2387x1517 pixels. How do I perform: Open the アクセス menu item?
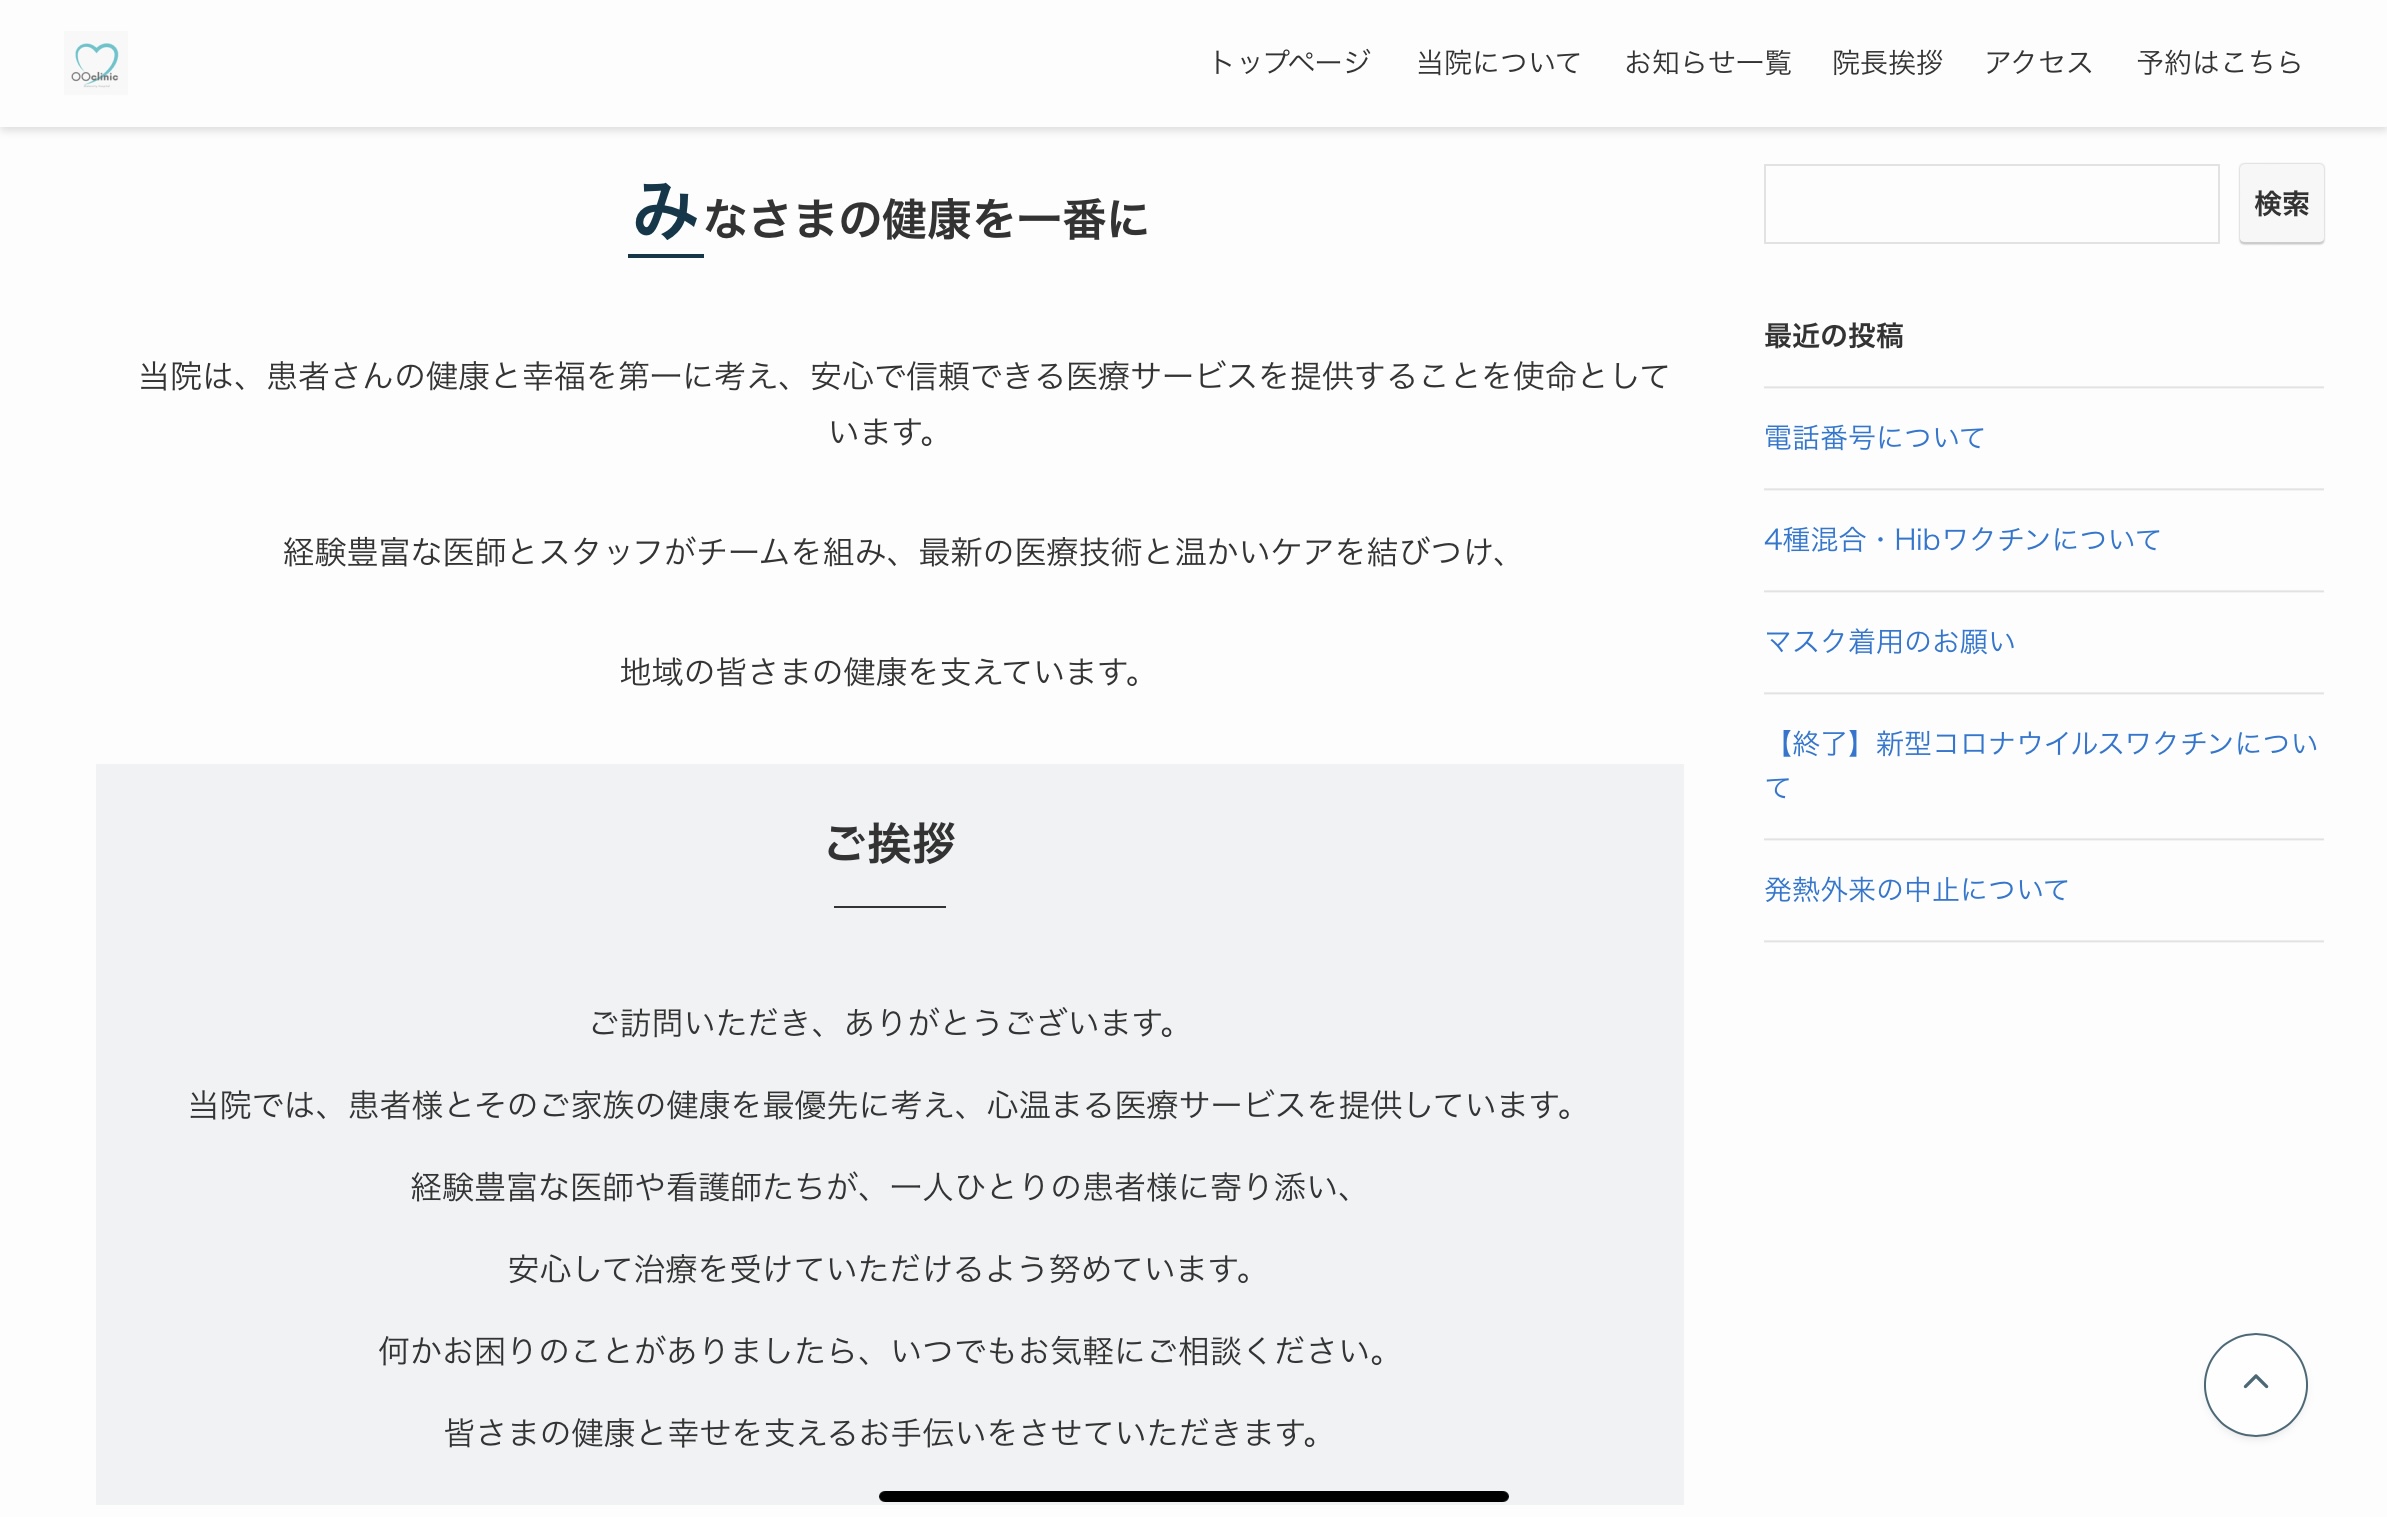[2038, 63]
